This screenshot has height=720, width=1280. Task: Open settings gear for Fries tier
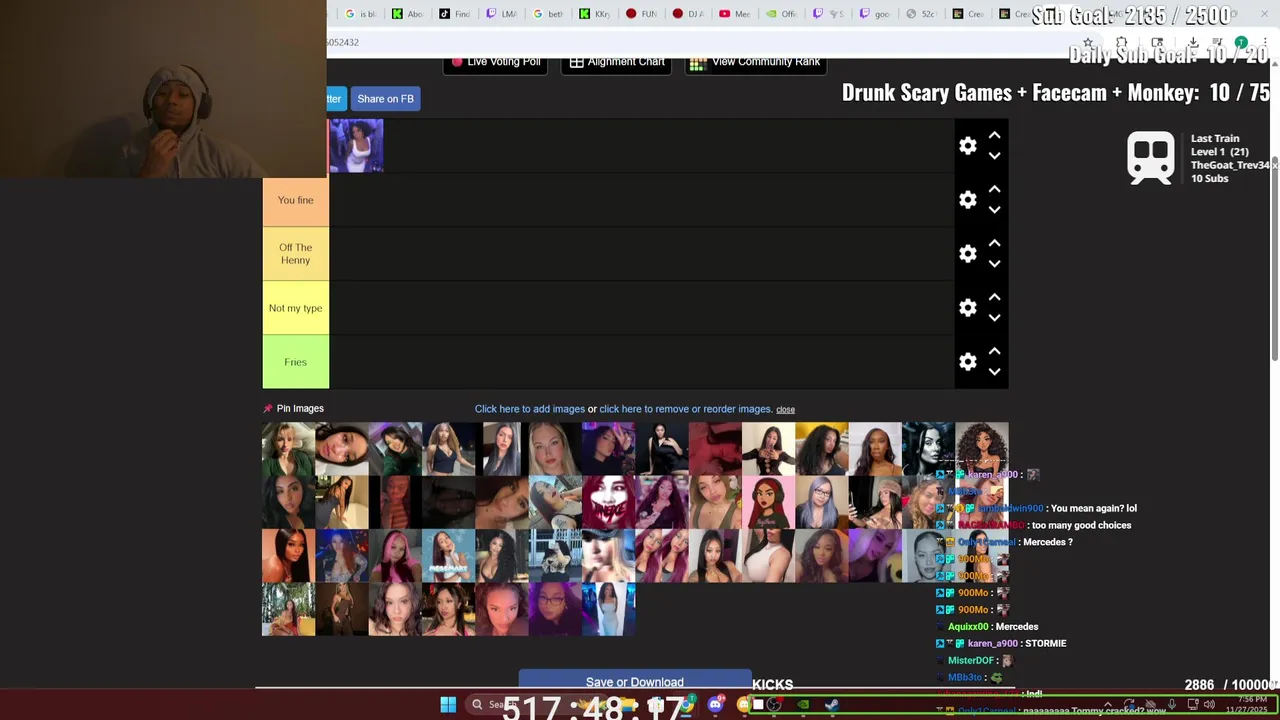coord(967,362)
